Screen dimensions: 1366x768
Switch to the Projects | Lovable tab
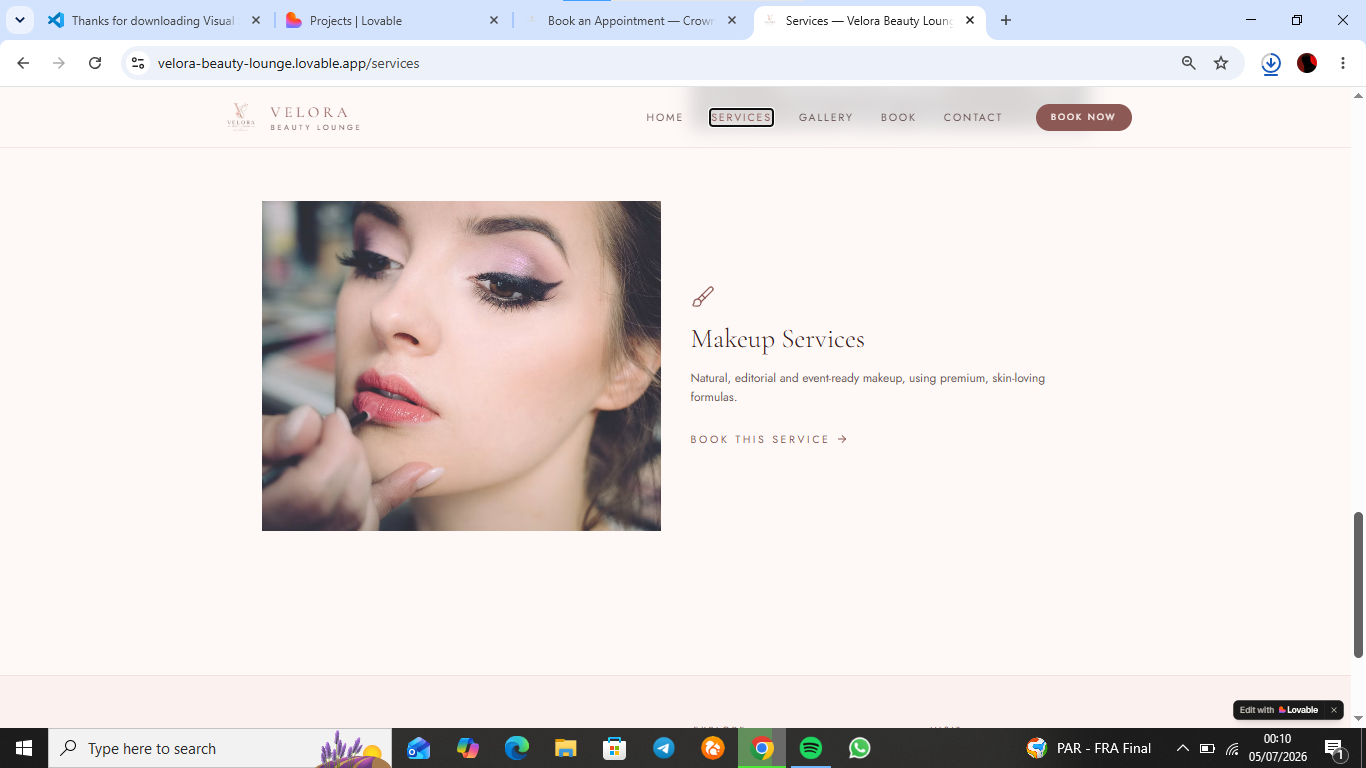[x=393, y=20]
